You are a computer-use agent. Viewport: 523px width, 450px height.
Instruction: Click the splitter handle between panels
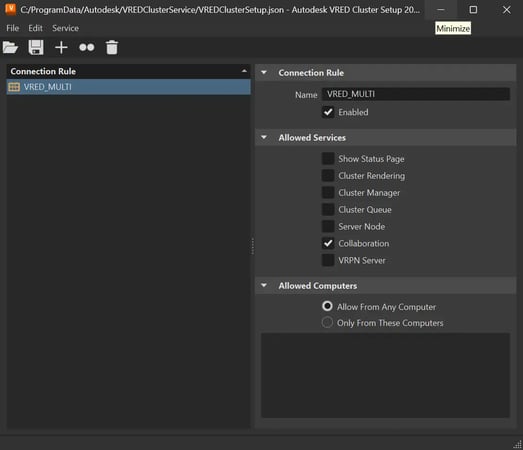[252, 246]
